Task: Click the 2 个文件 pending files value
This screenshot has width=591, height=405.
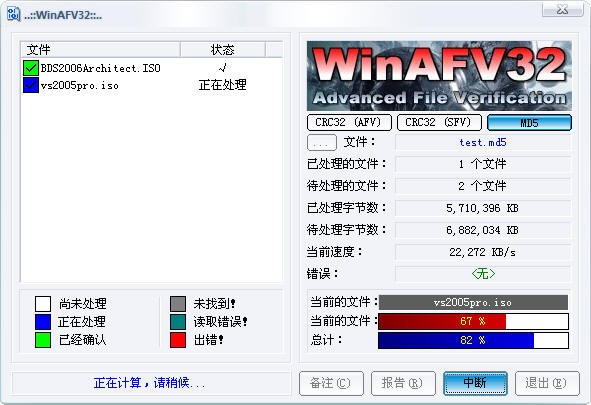Action: tap(483, 186)
